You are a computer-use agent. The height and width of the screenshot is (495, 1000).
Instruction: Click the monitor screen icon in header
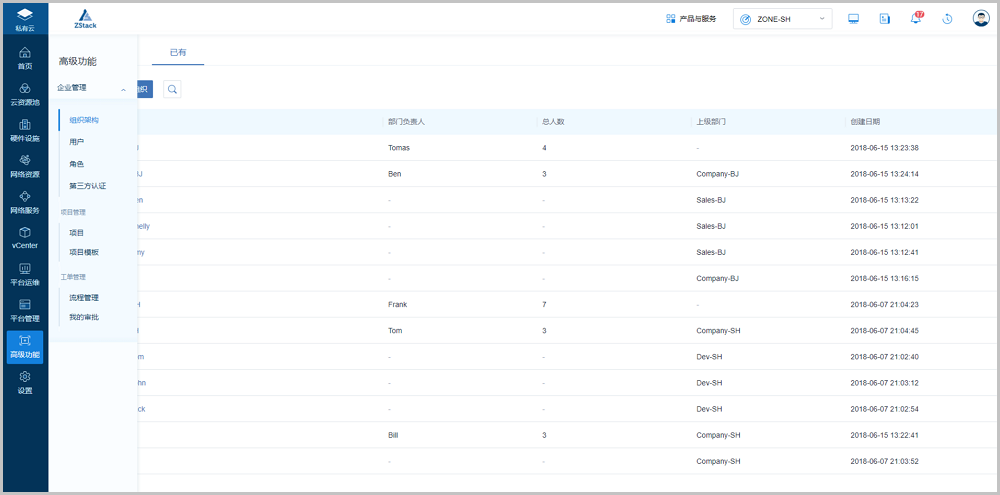853,19
